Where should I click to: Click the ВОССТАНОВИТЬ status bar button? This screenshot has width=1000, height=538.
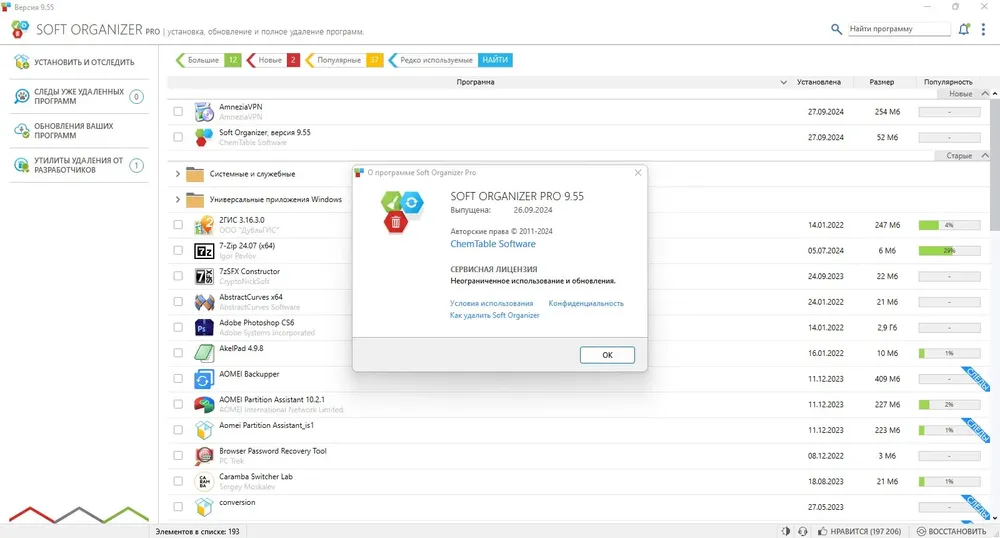point(952,531)
